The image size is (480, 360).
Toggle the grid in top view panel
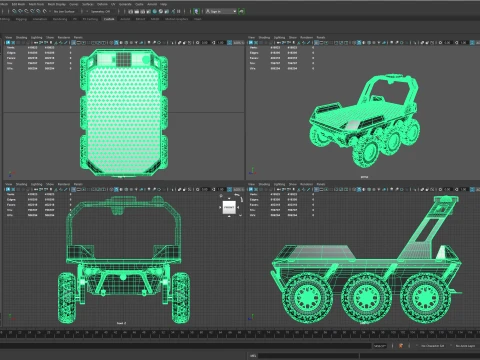click(73, 43)
